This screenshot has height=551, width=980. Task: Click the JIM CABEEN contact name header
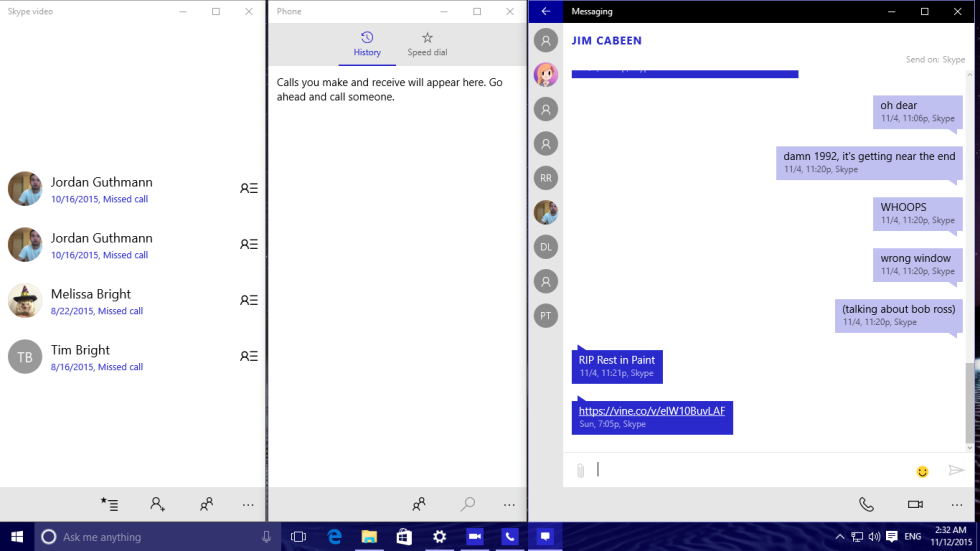pos(606,41)
